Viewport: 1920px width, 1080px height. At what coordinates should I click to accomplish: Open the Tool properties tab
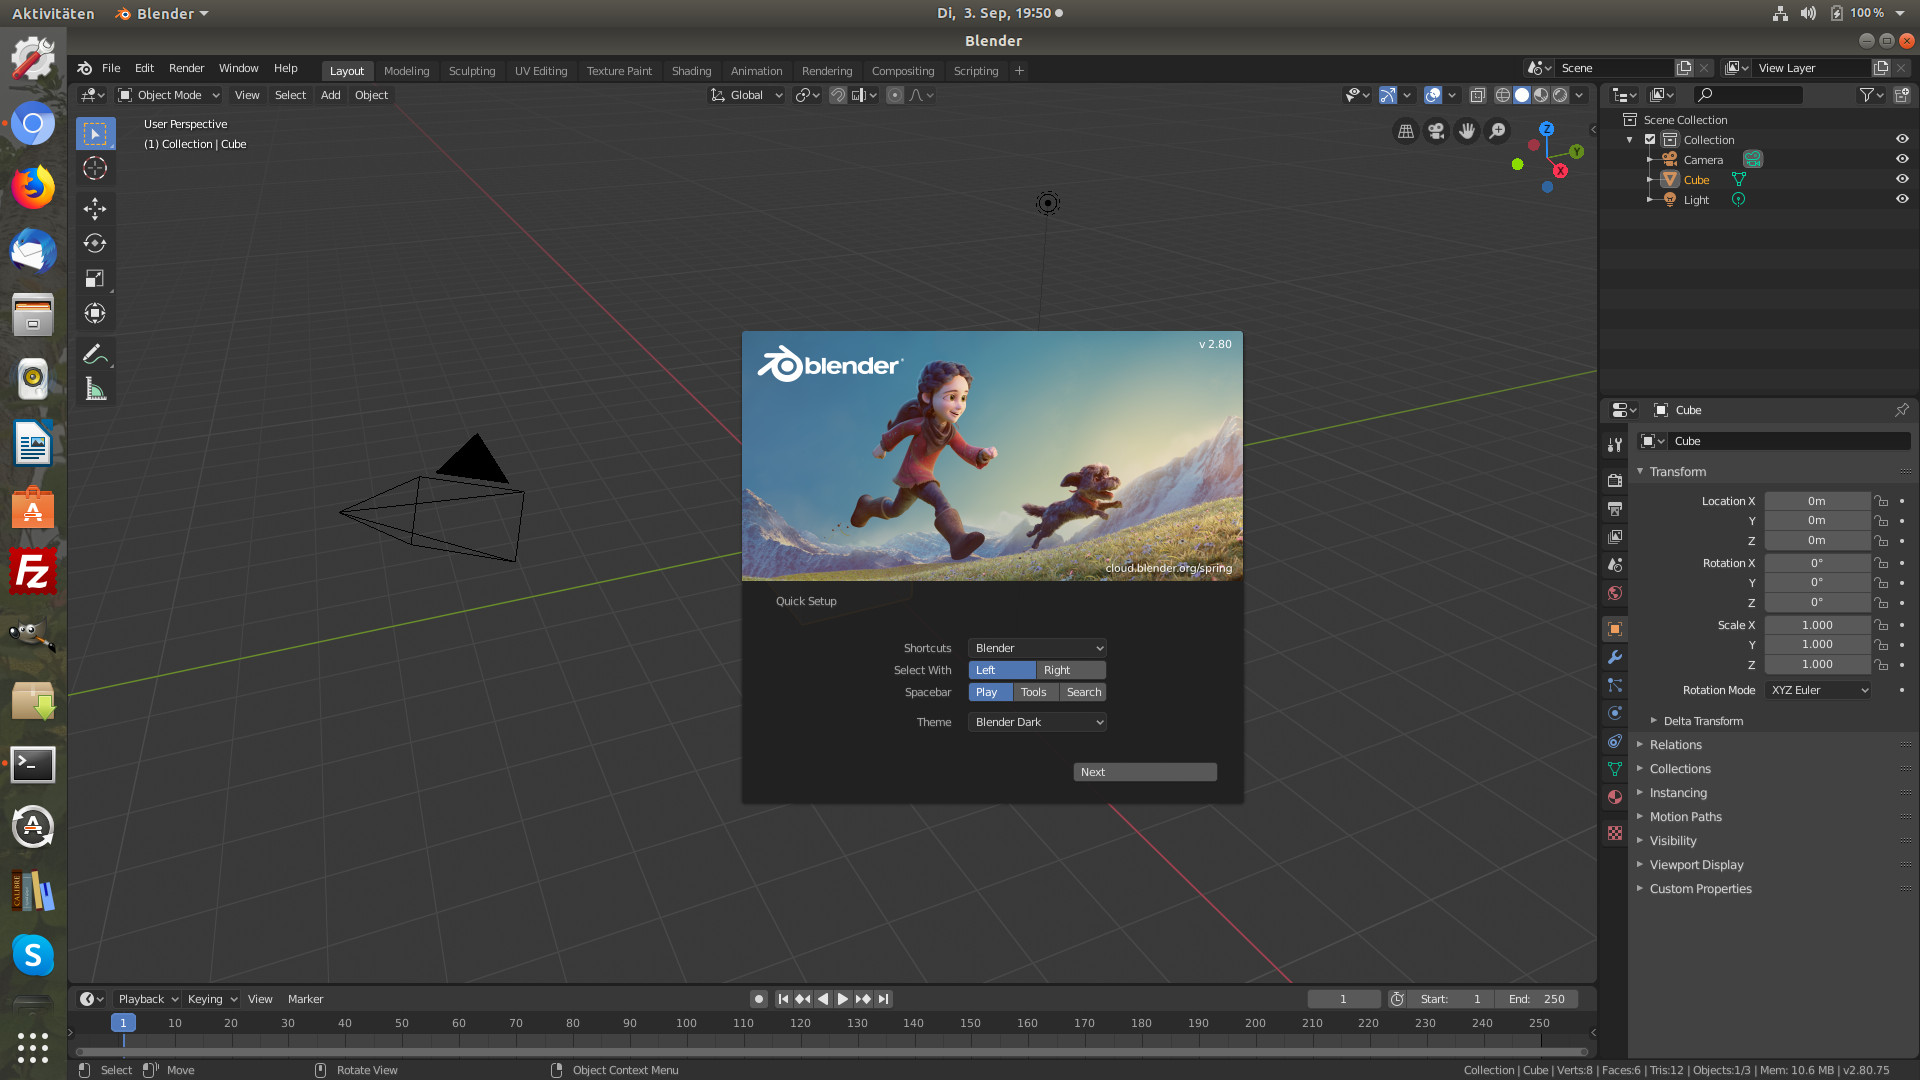pos(1614,444)
